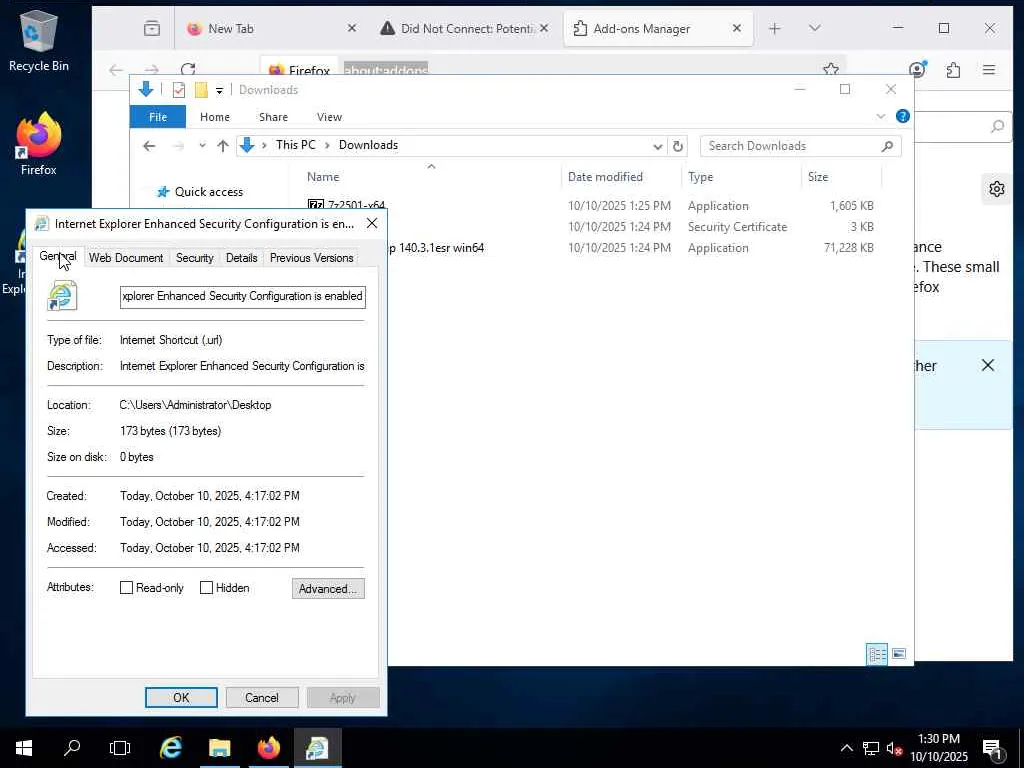The width and height of the screenshot is (1024, 768).
Task: Show hidden system tray icons
Action: (x=846, y=748)
